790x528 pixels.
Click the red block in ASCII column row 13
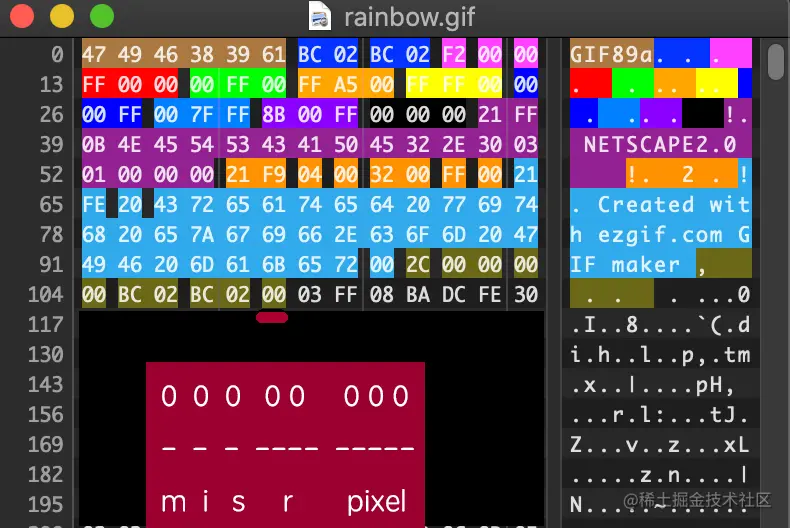coord(590,83)
